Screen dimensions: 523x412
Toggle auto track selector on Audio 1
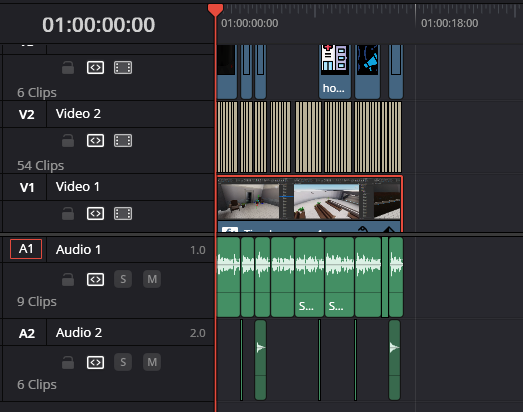[95, 279]
